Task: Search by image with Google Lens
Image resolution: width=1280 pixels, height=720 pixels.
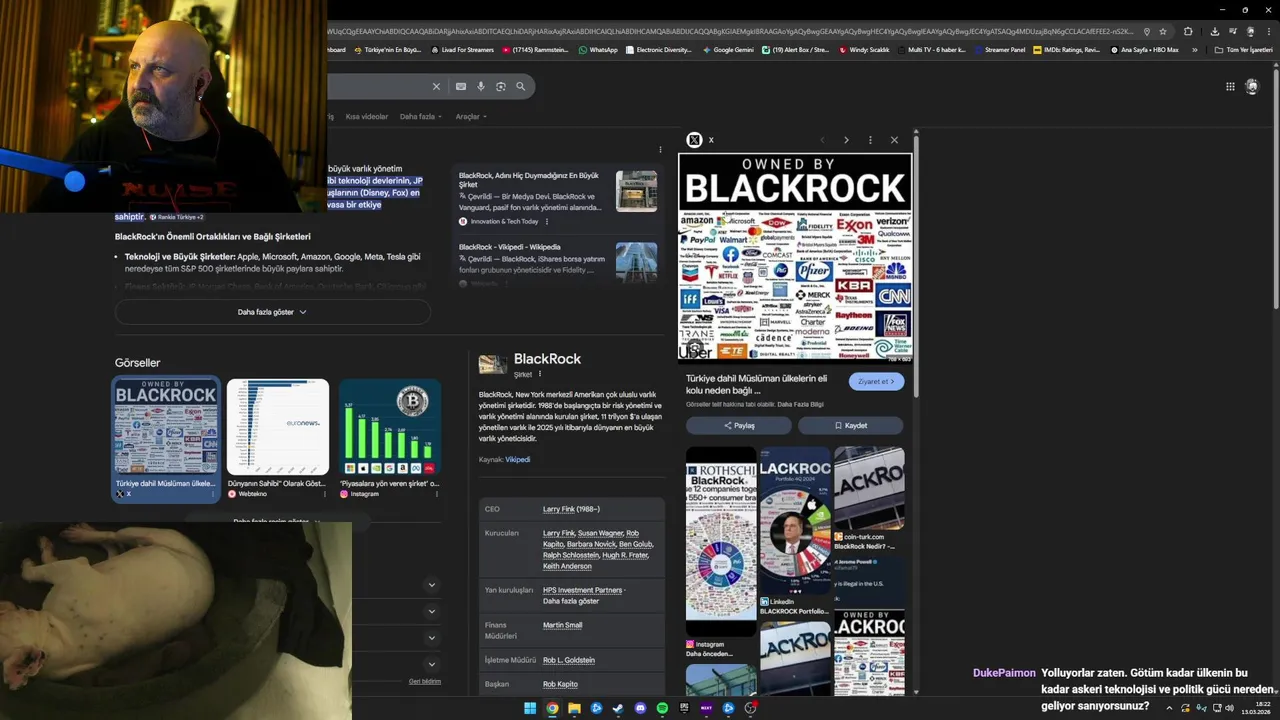Action: click(501, 87)
